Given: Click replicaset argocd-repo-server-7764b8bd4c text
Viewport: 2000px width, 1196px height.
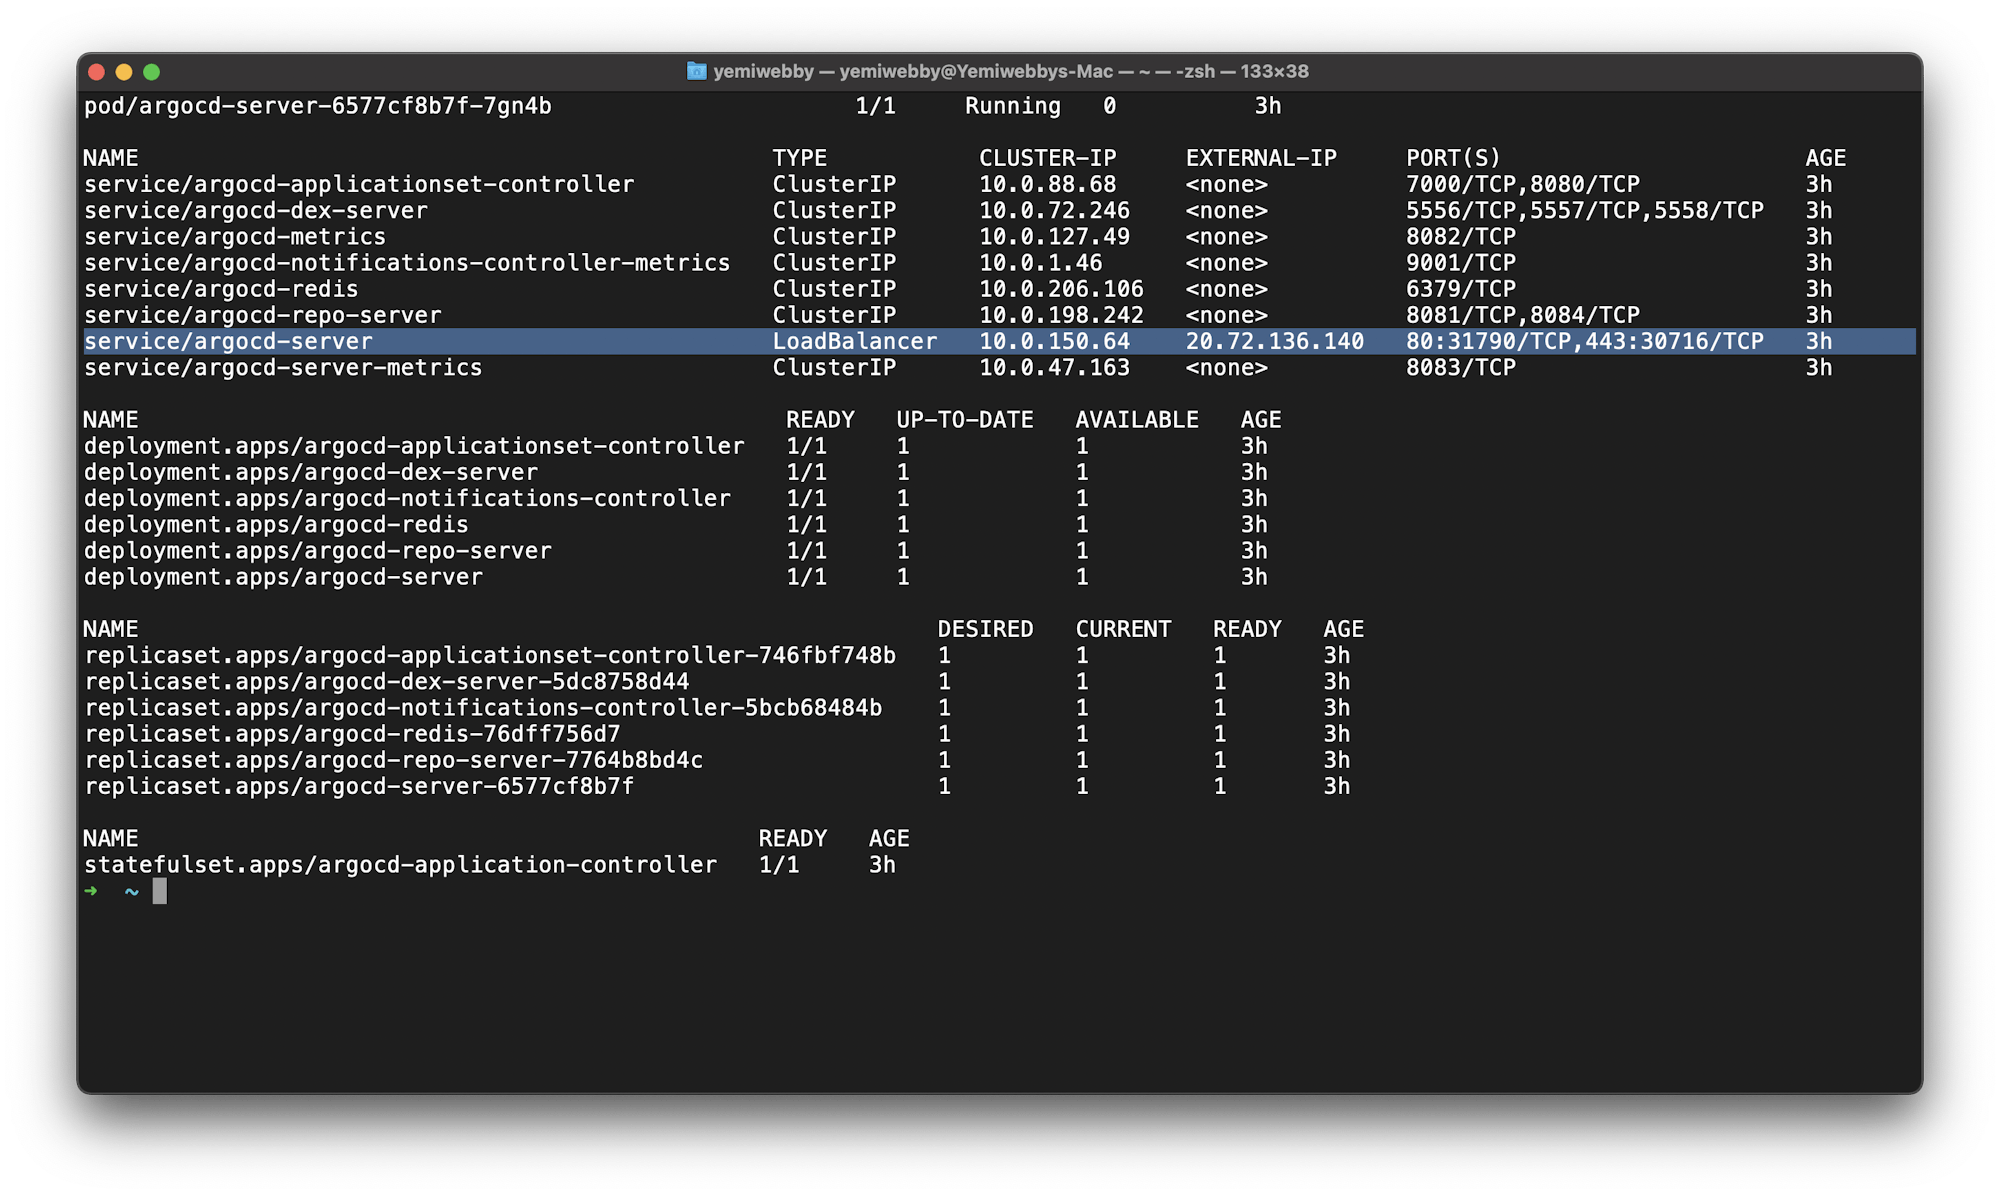Looking at the screenshot, I should click(x=393, y=760).
